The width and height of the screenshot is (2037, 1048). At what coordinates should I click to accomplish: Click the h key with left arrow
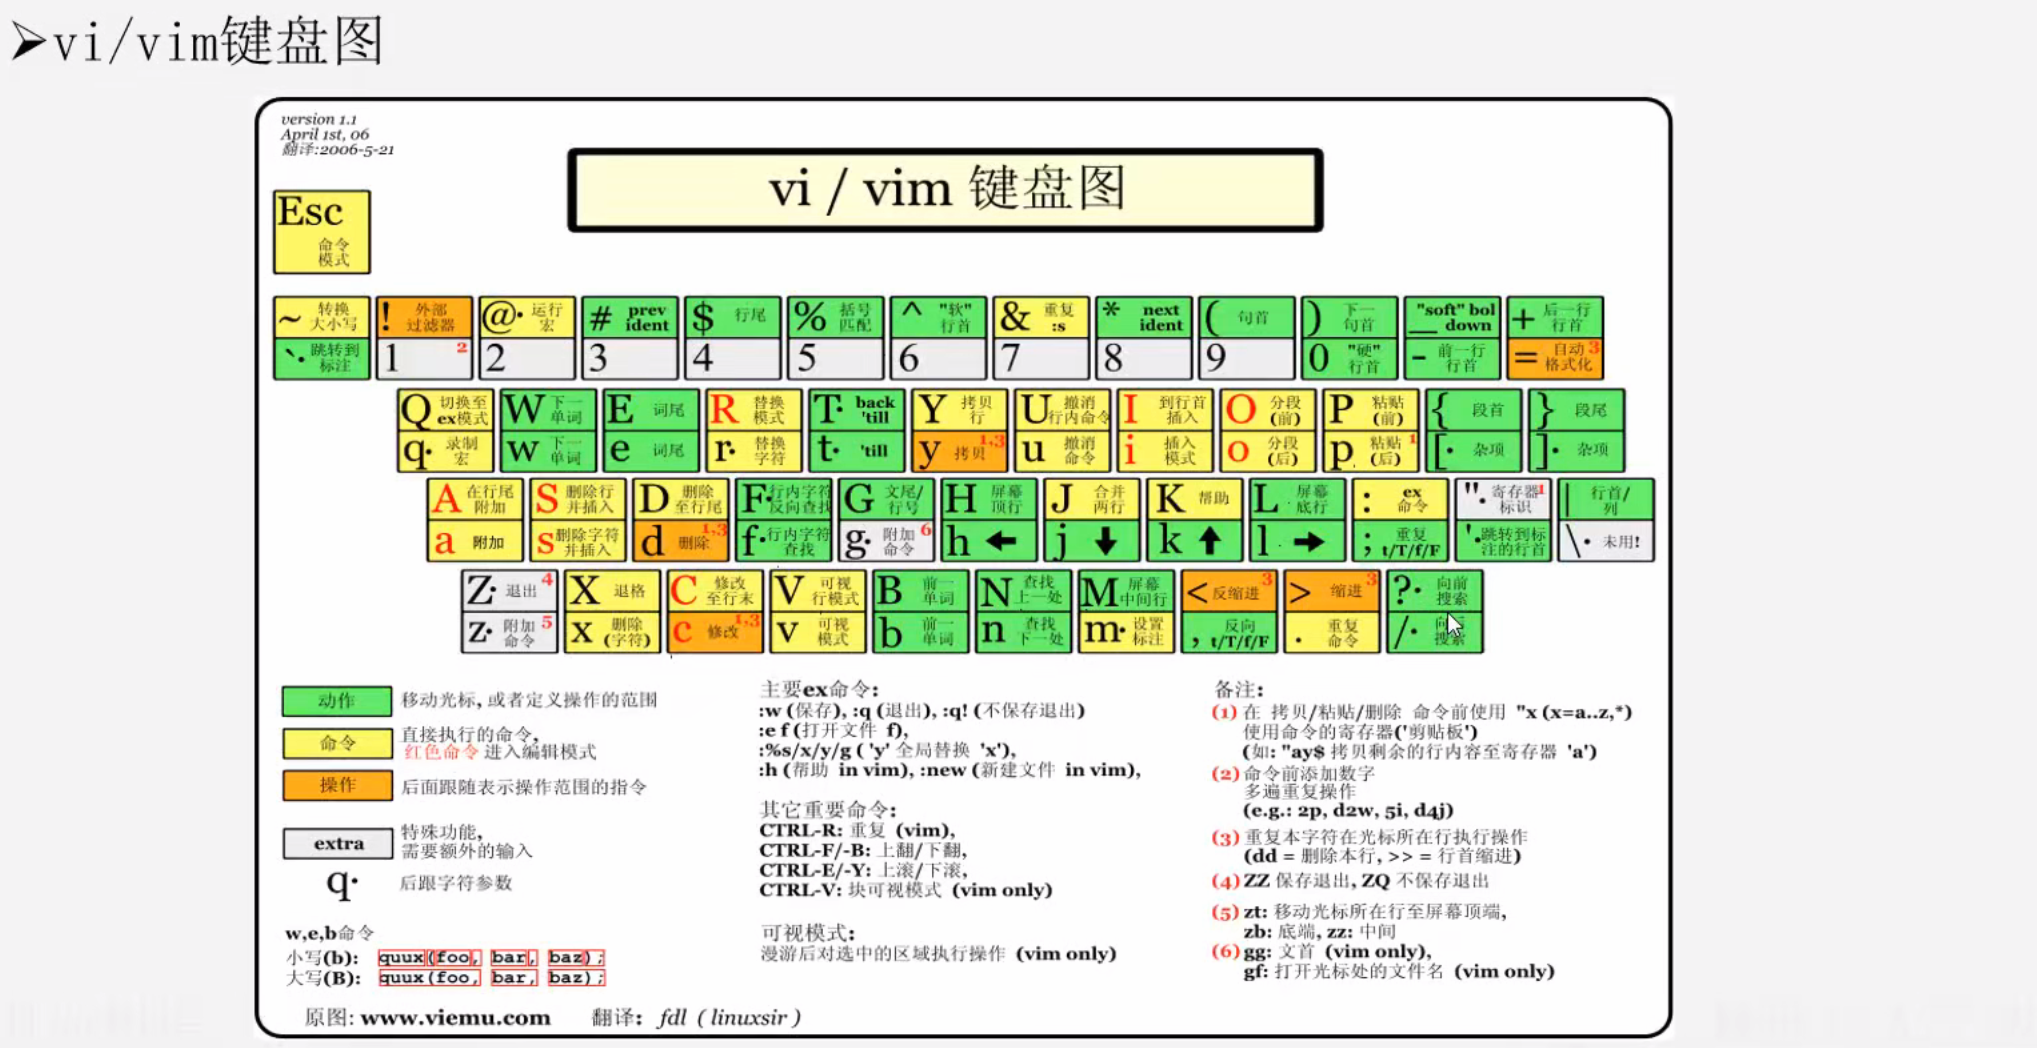tap(989, 541)
